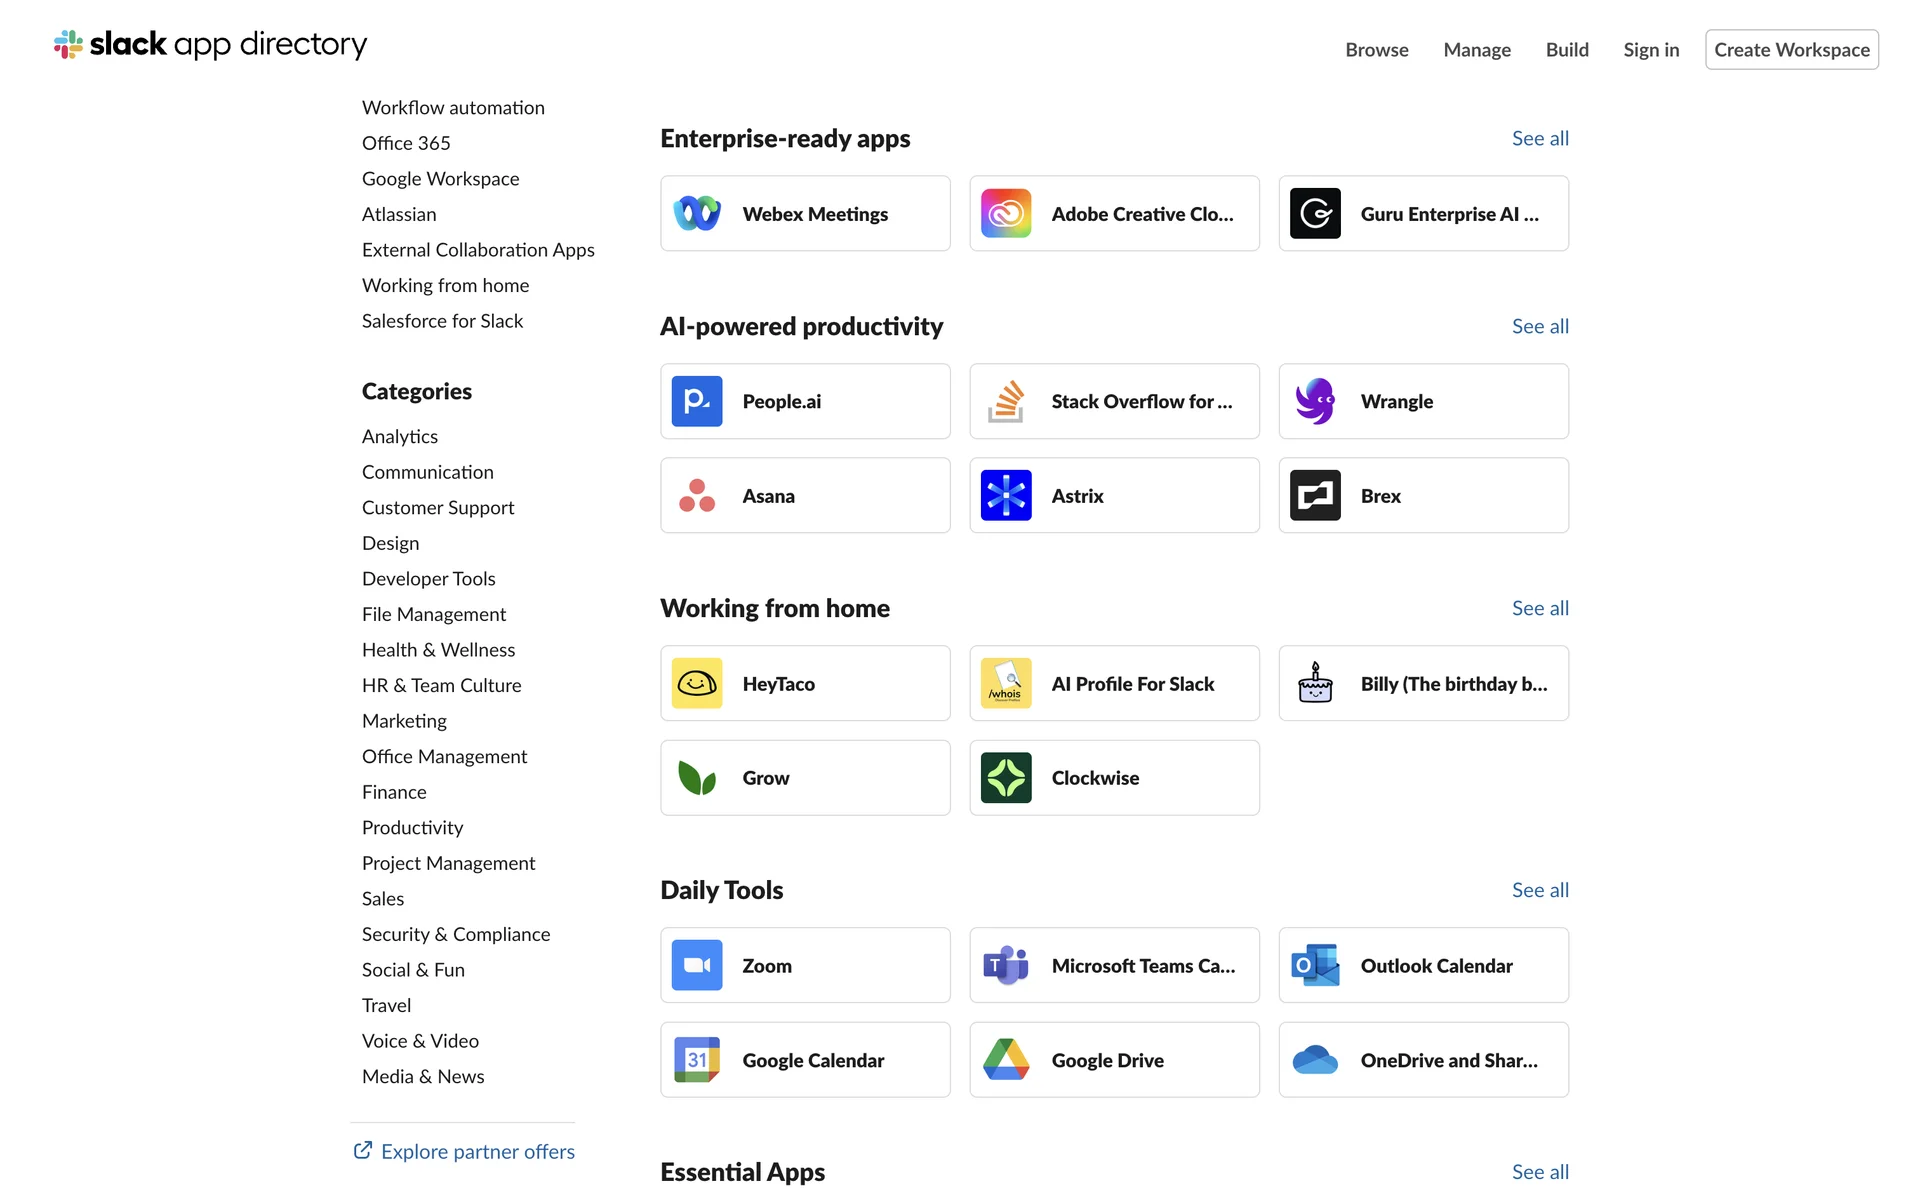The image size is (1920, 1200).
Task: Click the Asana three-dot logo
Action: tap(697, 496)
